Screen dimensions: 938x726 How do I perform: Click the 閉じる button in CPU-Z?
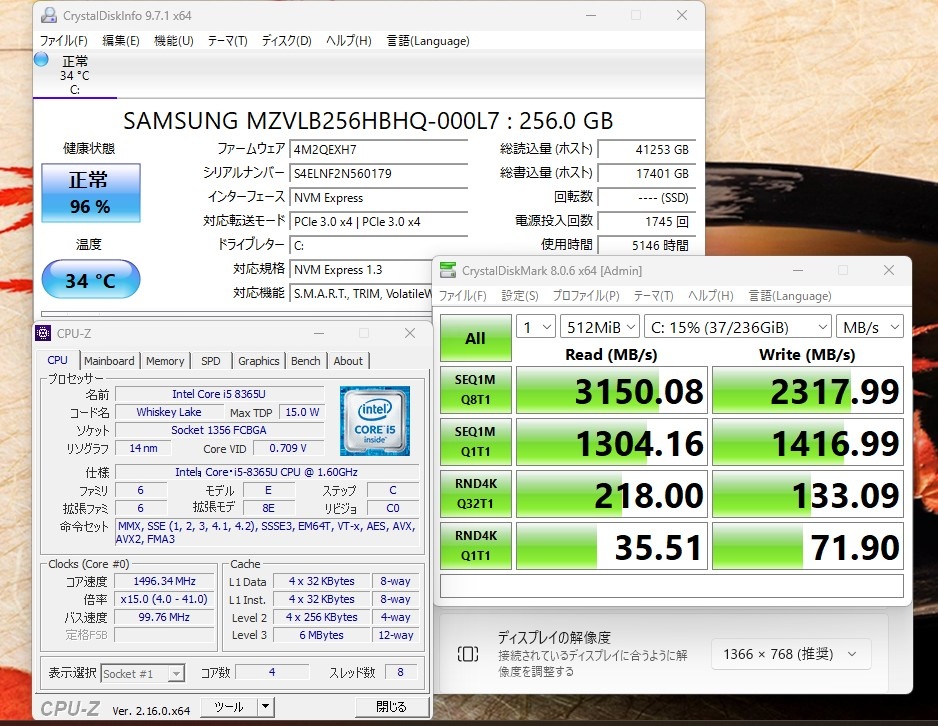tap(392, 707)
